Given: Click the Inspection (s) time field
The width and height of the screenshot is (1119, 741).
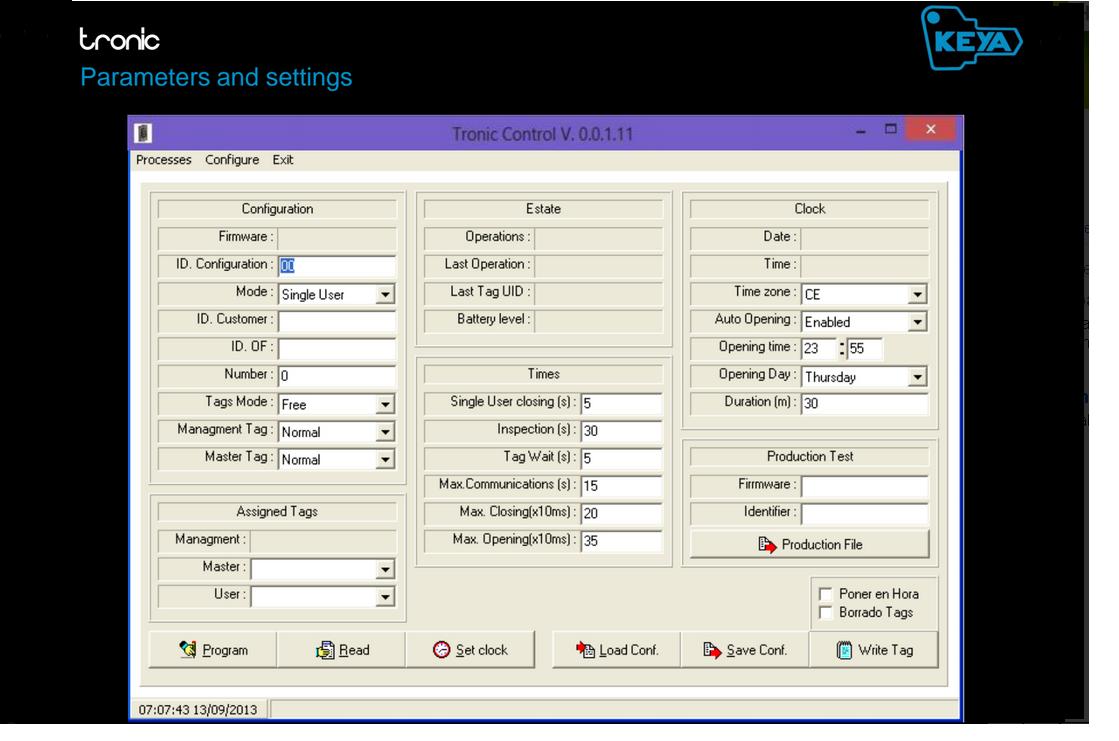Looking at the screenshot, I should pyautogui.click(x=621, y=431).
